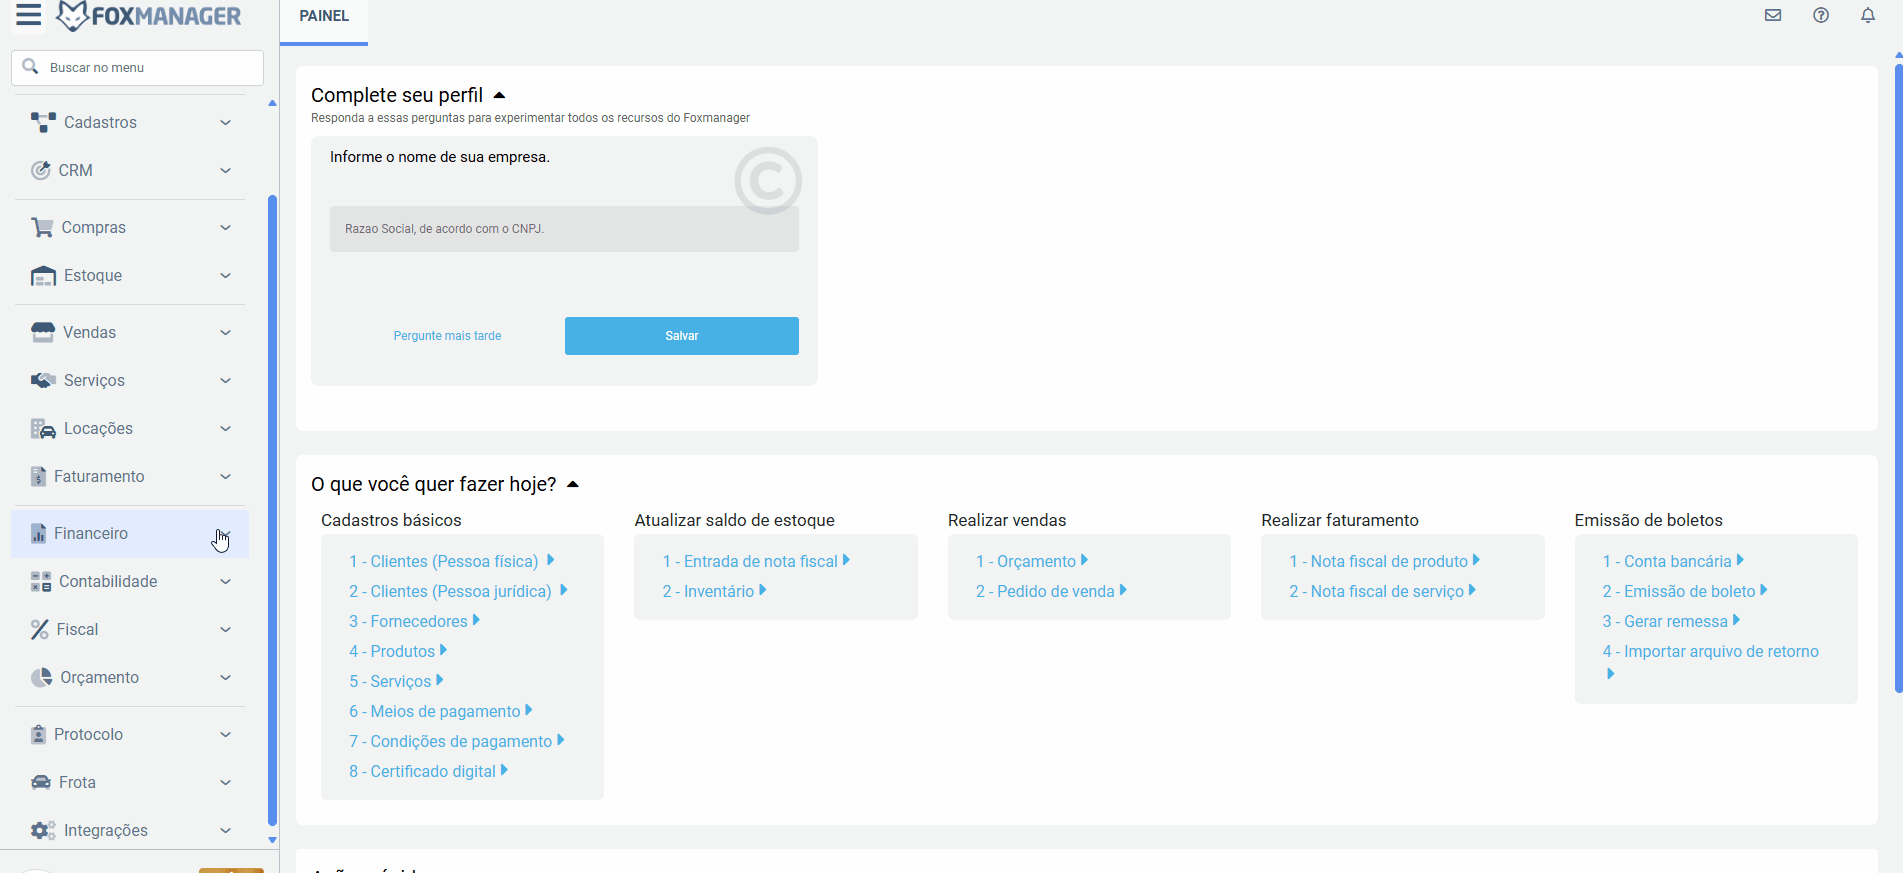Open the notifications bell icon
Image resolution: width=1903 pixels, height=873 pixels.
pos(1868,15)
